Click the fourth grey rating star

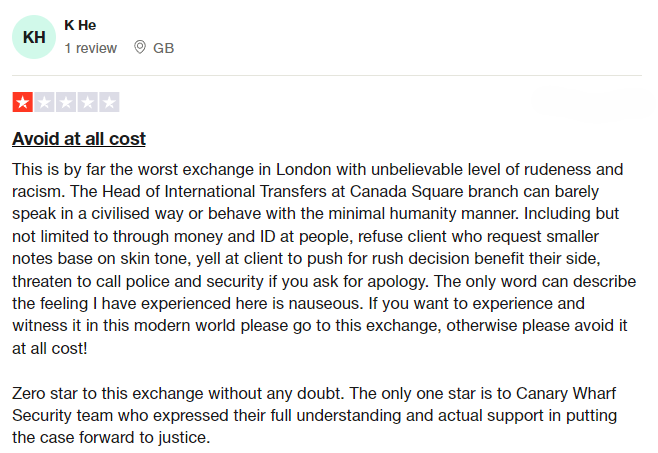pos(88,102)
